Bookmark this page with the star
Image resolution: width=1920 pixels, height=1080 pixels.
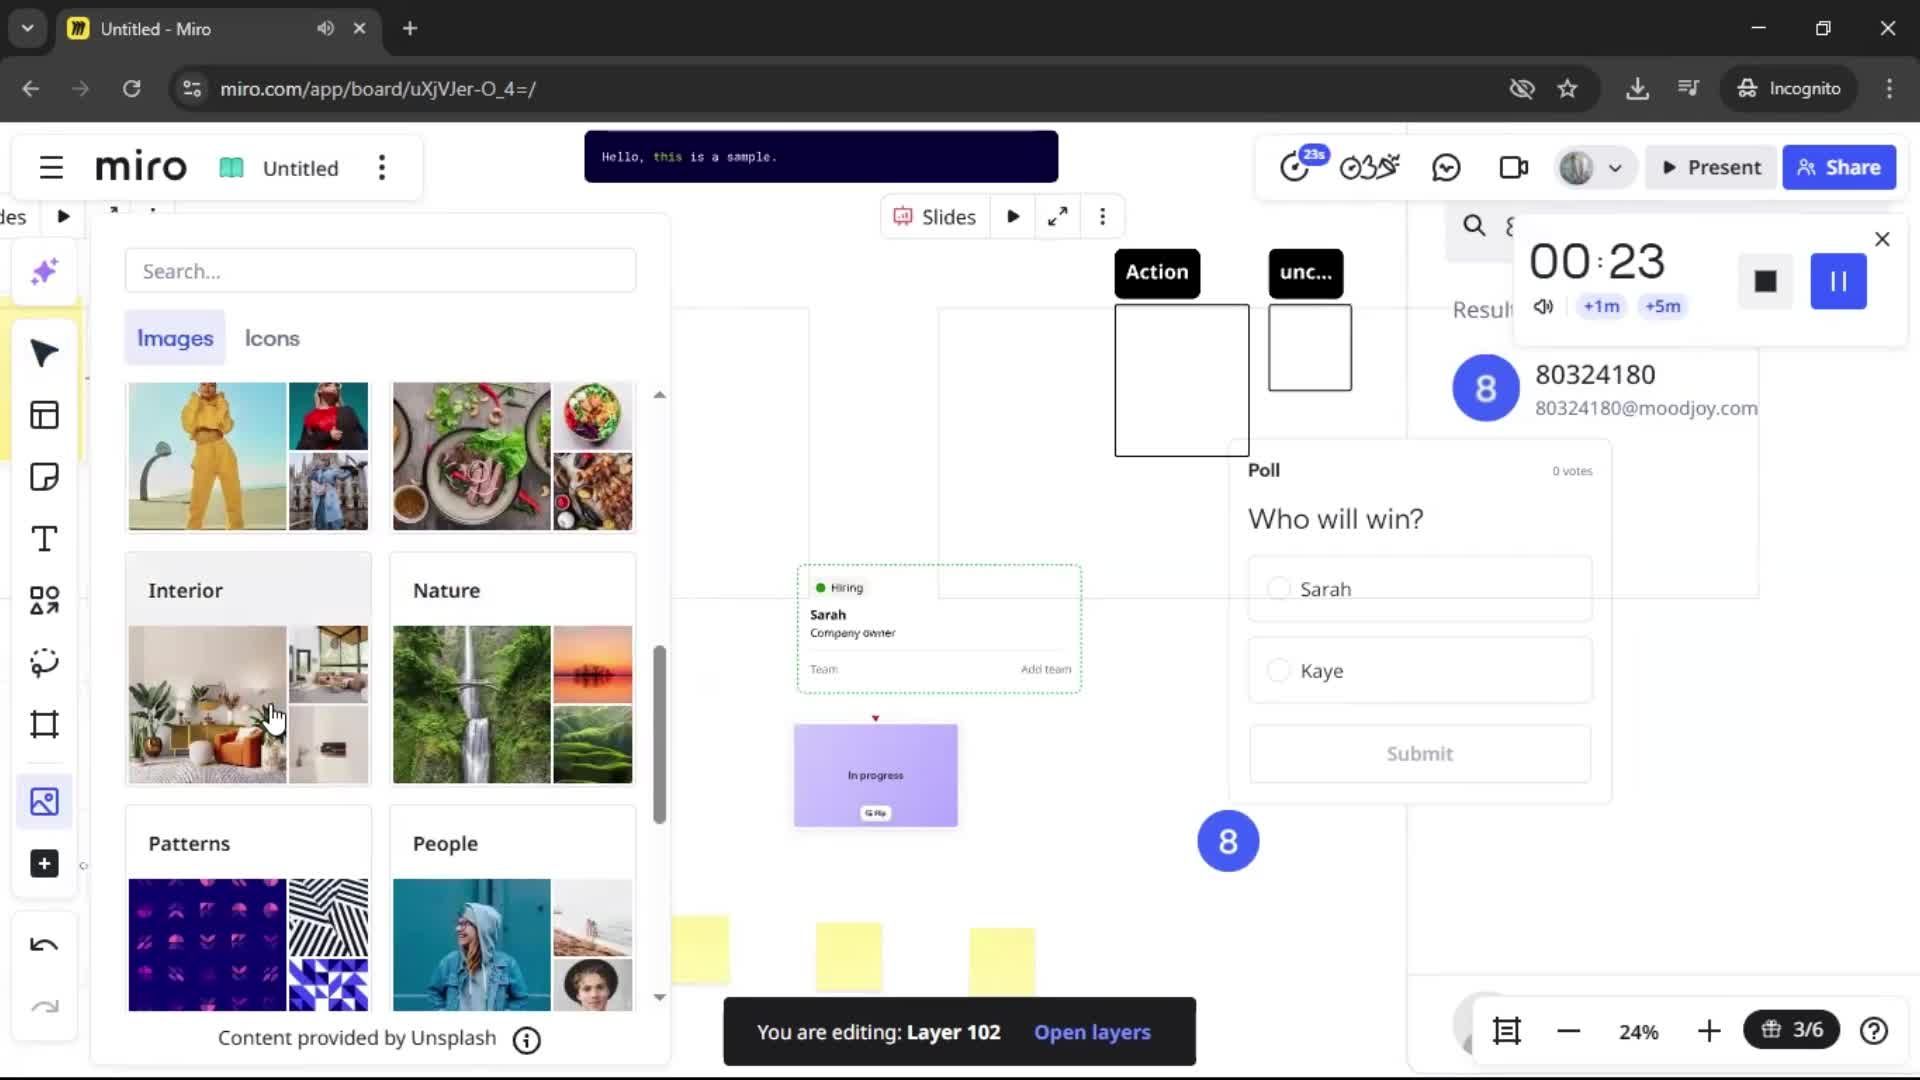tap(1567, 88)
